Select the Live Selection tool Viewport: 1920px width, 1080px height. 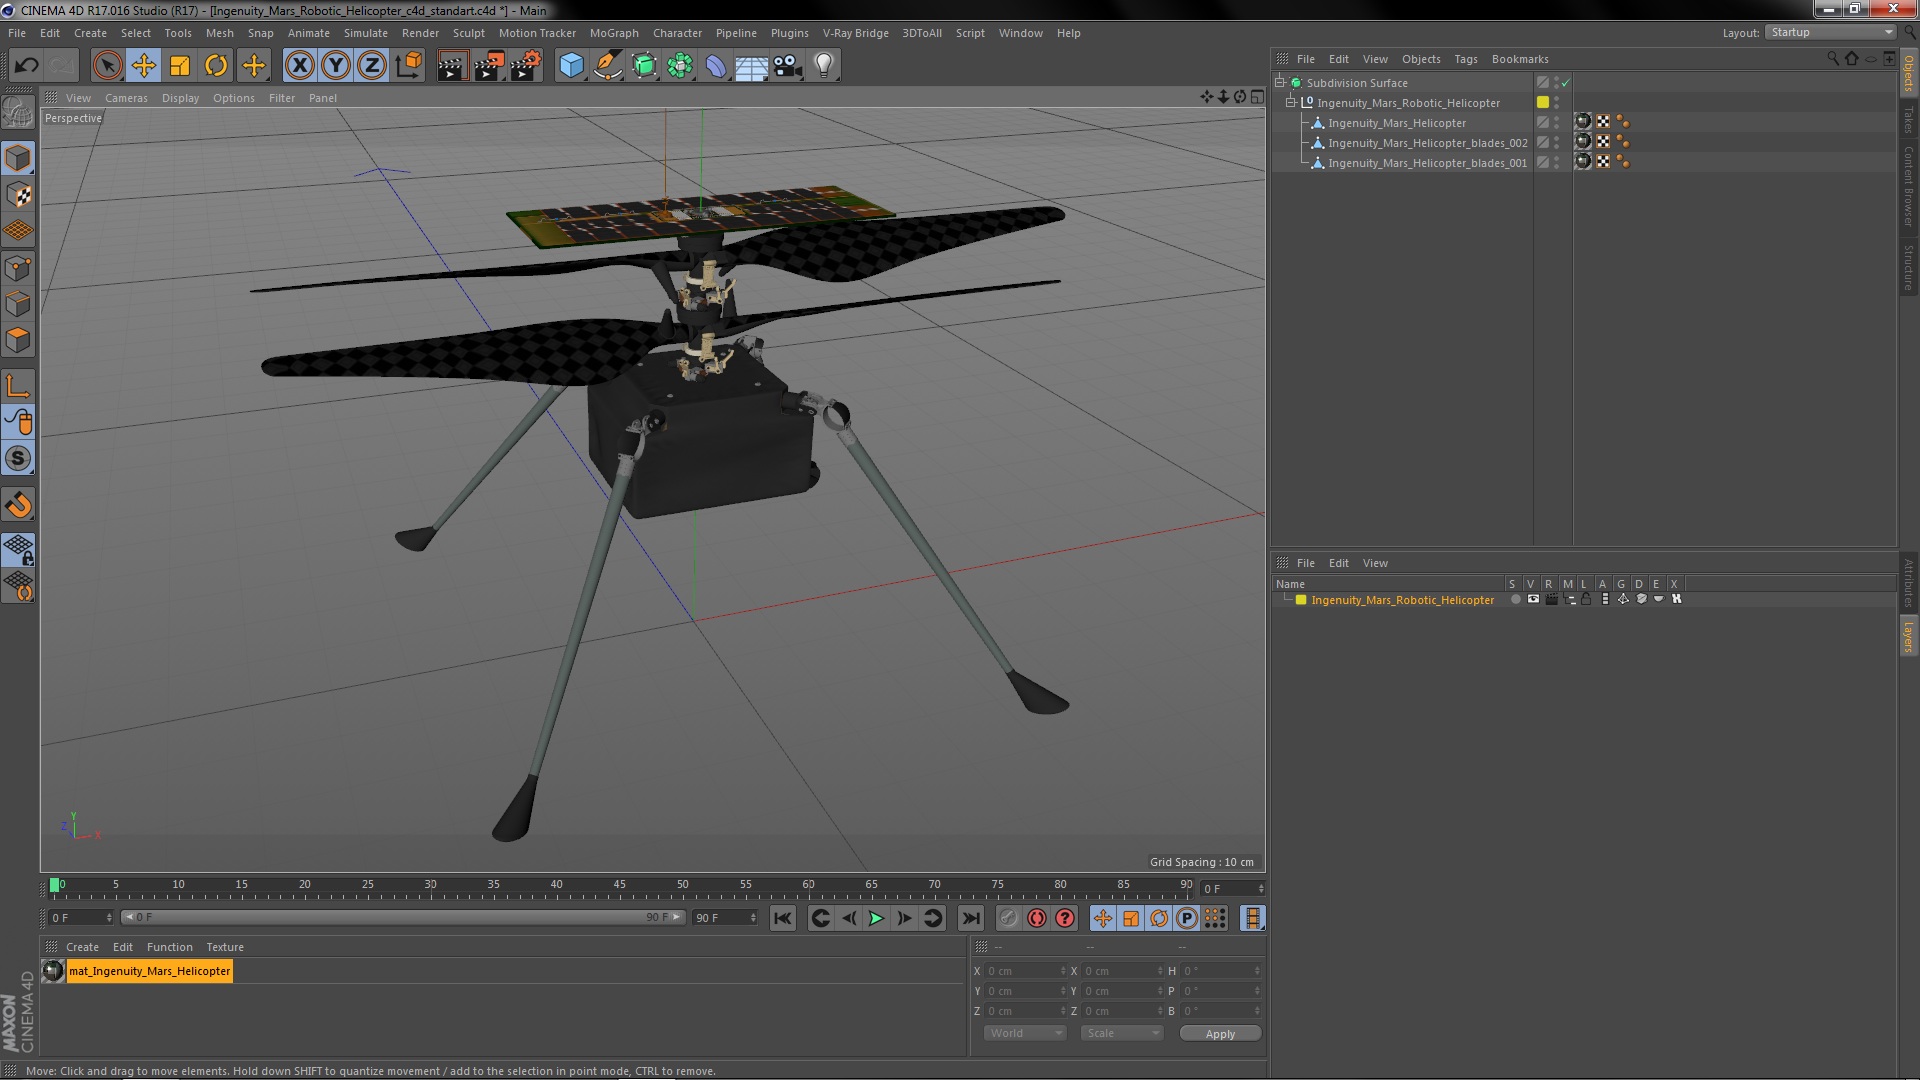pyautogui.click(x=107, y=66)
